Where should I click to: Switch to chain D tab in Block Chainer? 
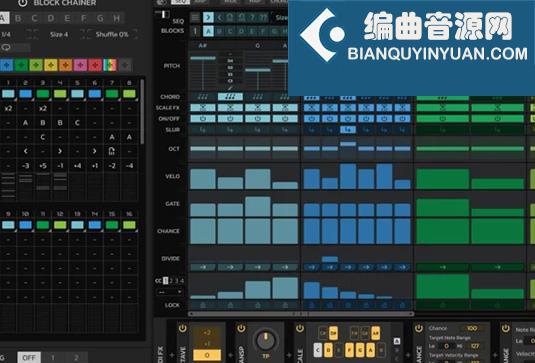(51, 18)
